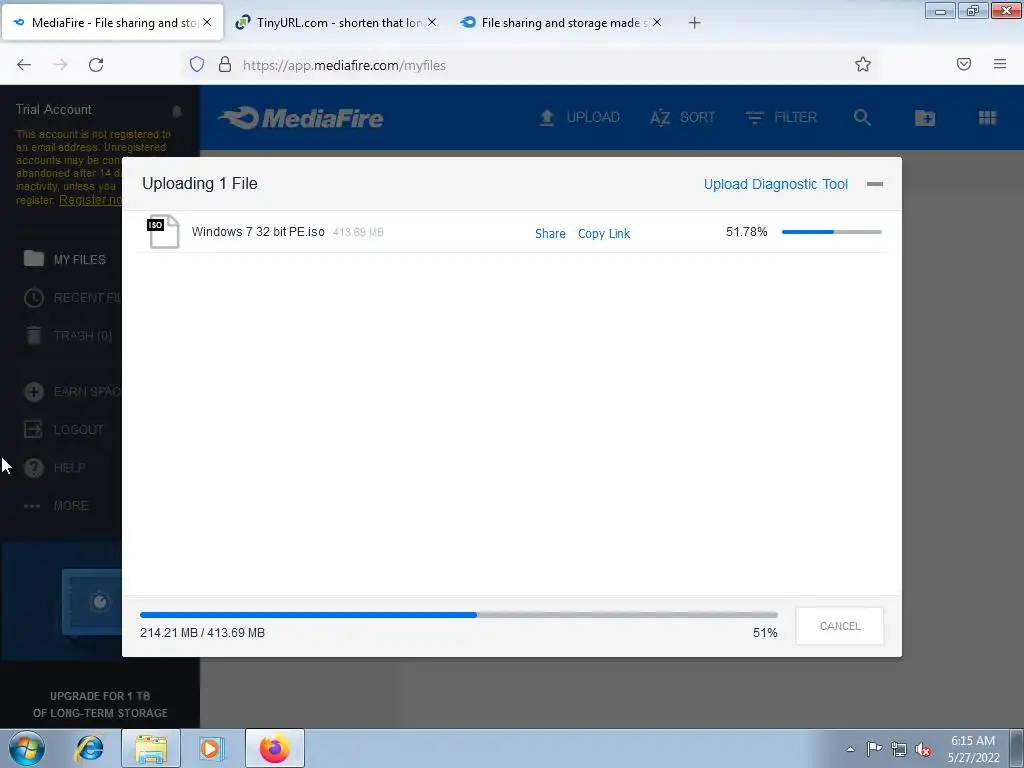Close the first MediaFire tab
This screenshot has height=768, width=1024.
(206, 22)
